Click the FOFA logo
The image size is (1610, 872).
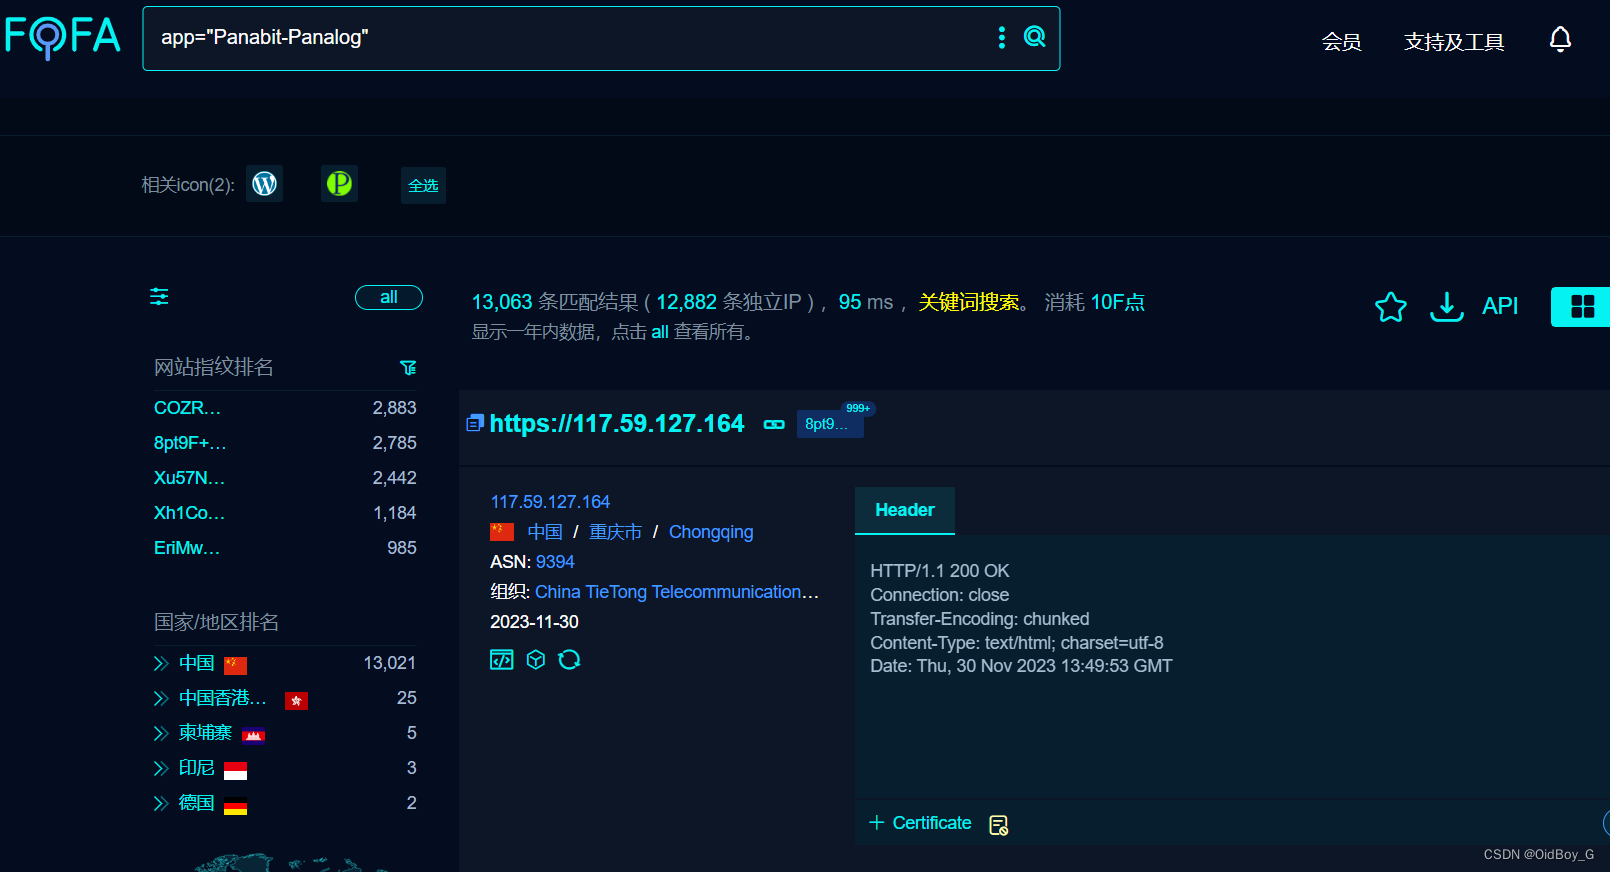(x=62, y=37)
